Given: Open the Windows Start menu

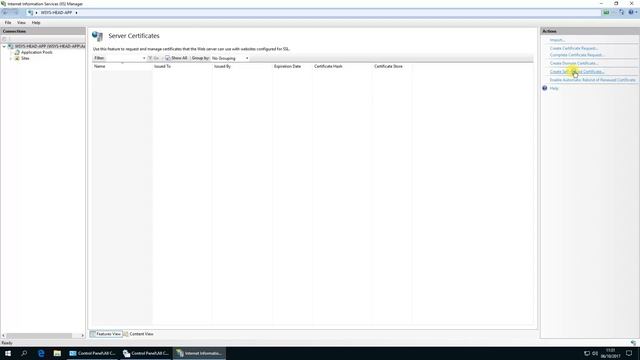Looking at the screenshot, I should 8,353.
